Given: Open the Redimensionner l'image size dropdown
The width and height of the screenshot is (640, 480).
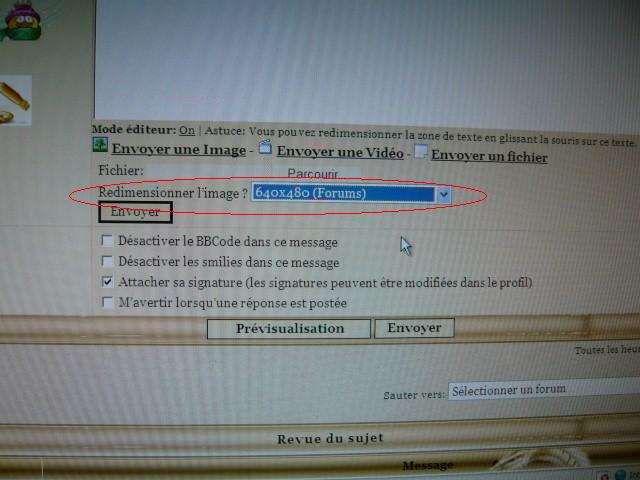Looking at the screenshot, I should [443, 194].
